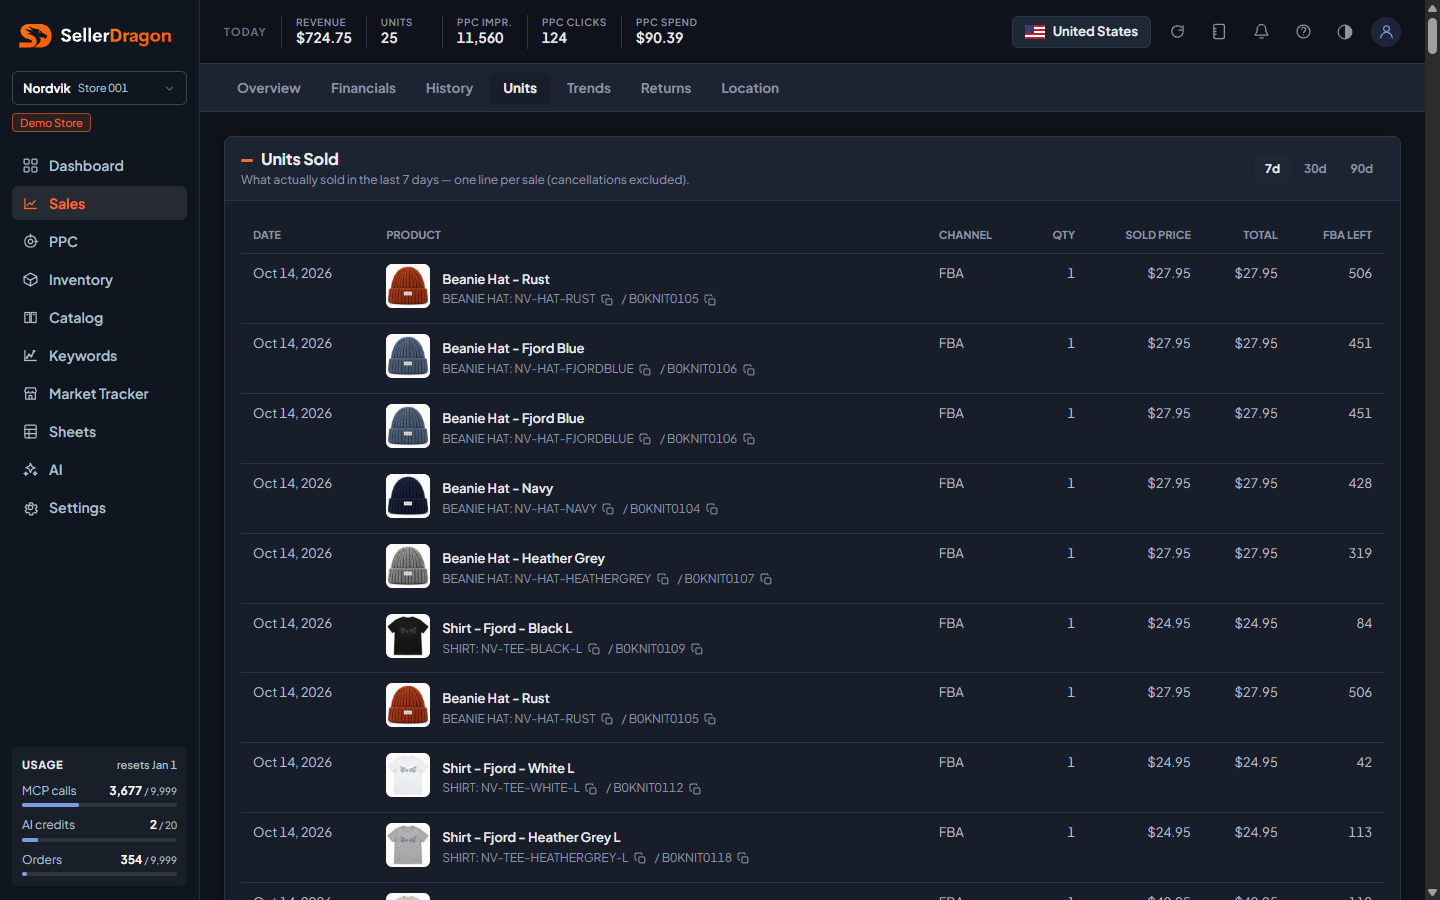Open Catalog from the sidebar
1440x900 pixels.
[99, 318]
